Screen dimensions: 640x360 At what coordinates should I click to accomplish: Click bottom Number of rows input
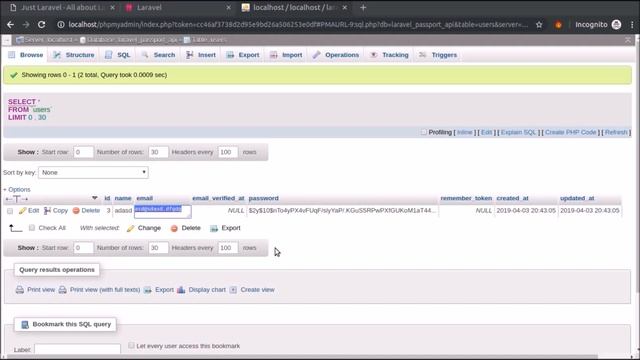click(x=158, y=248)
